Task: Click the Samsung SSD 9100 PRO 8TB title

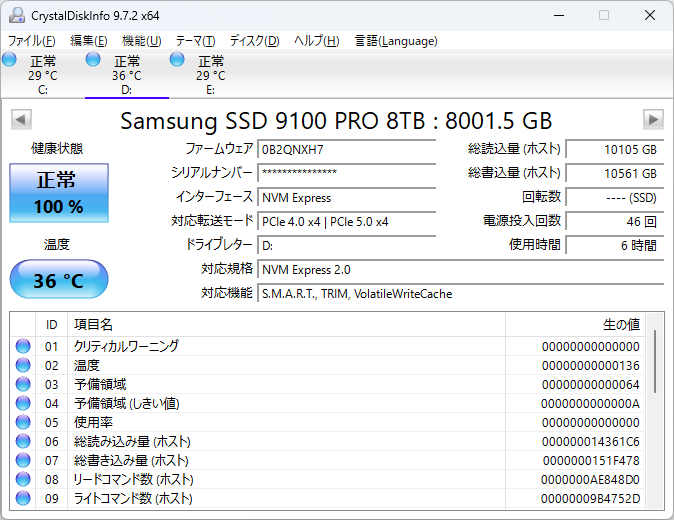Action: (336, 120)
